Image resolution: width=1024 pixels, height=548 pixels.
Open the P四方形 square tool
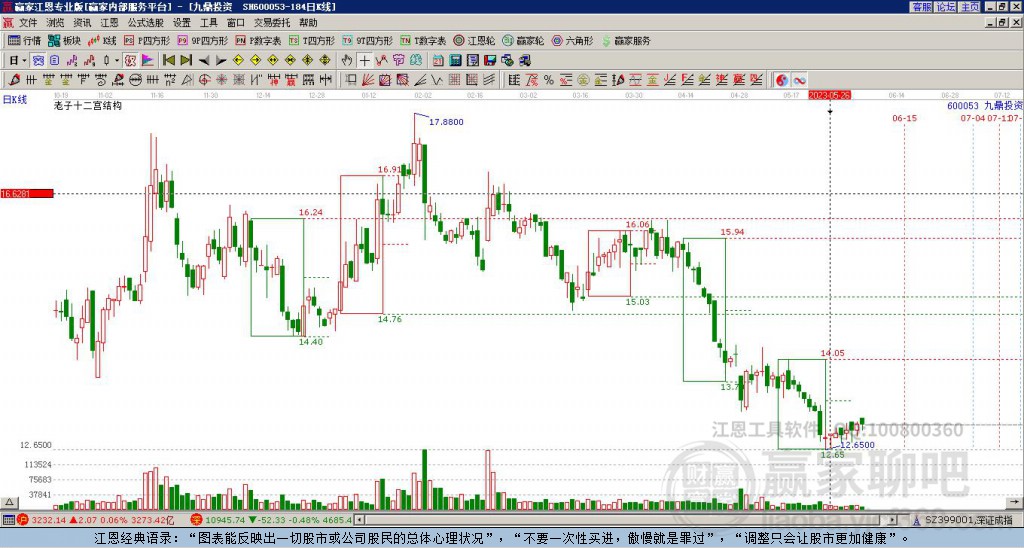pyautogui.click(x=147, y=40)
